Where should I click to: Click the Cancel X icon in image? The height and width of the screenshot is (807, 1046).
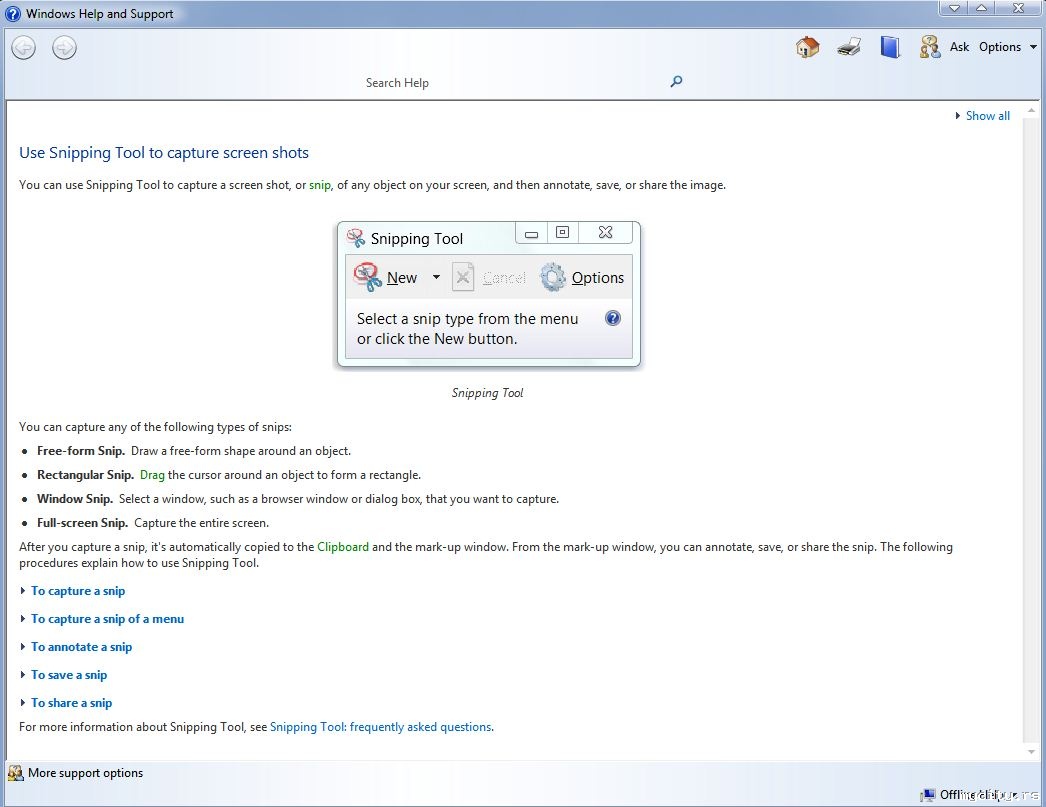pos(463,277)
